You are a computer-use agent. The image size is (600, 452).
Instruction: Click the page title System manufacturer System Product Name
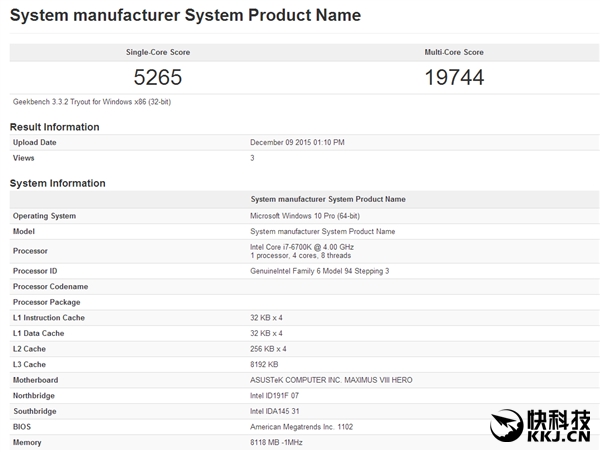click(185, 15)
